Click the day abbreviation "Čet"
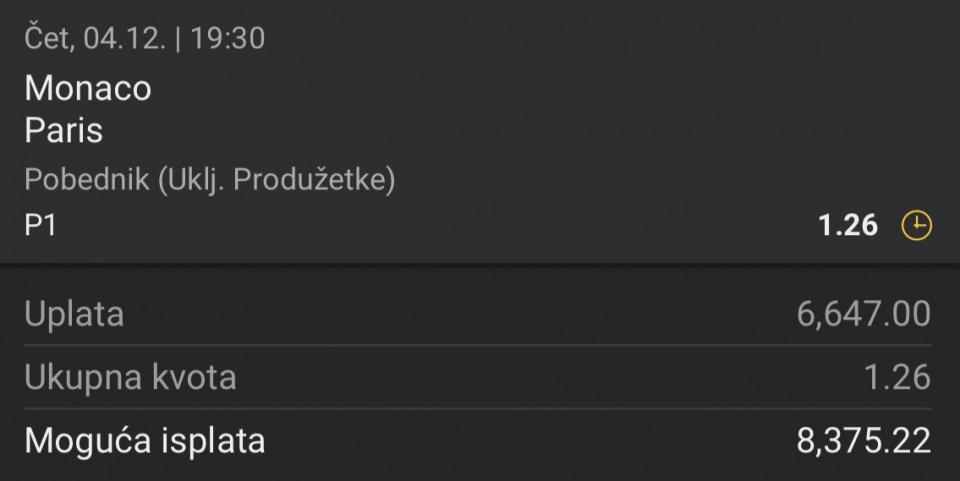 pyautogui.click(x=47, y=38)
